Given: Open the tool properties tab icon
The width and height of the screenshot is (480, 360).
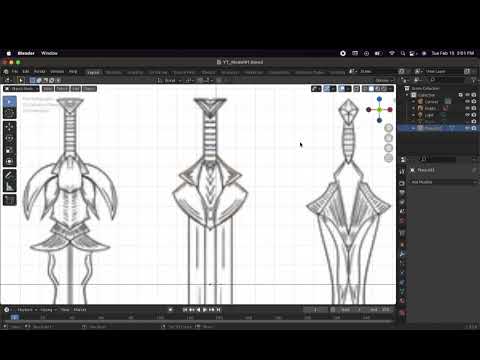Looking at the screenshot, I should 403,171.
